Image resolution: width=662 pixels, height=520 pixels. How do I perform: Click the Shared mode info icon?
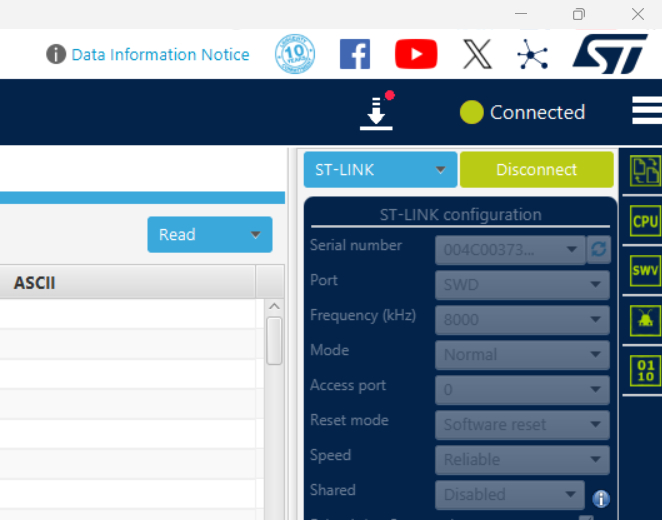[601, 499]
